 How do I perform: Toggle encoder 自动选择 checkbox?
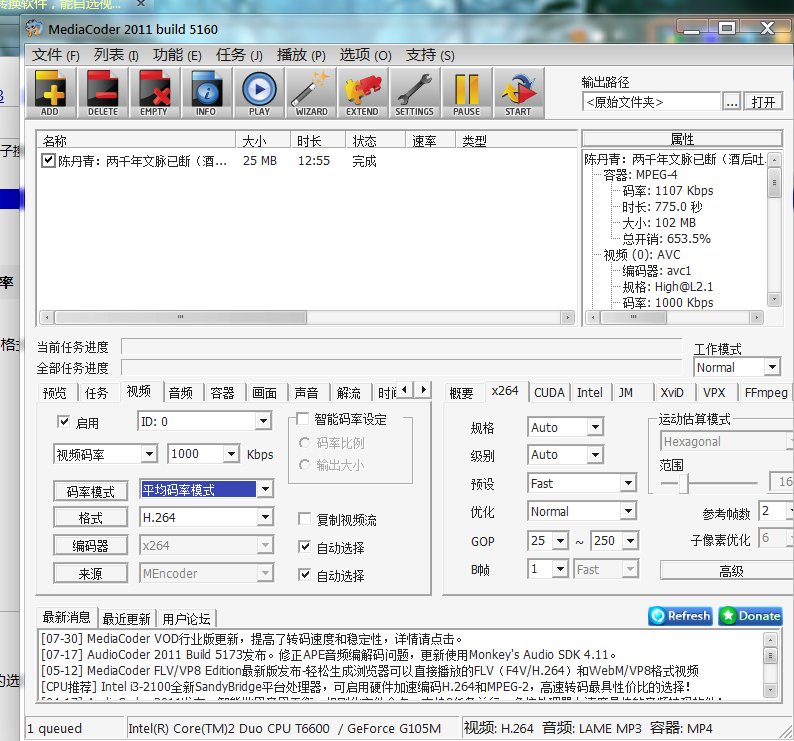click(304, 547)
